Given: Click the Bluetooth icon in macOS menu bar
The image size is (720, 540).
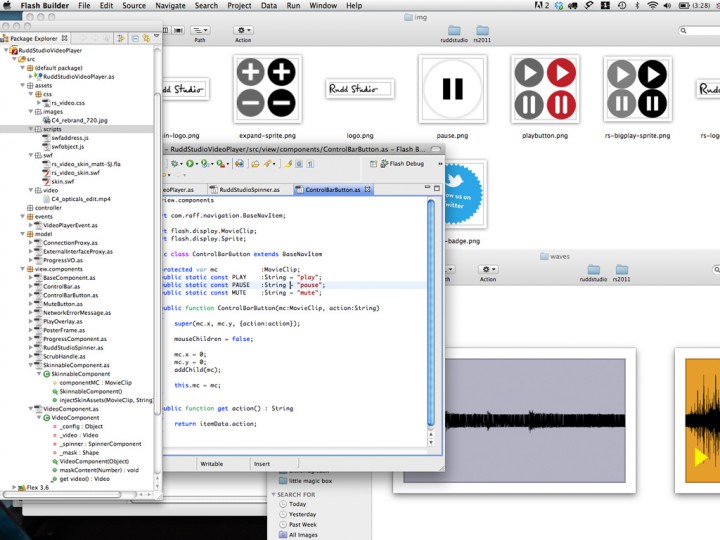Looking at the screenshot, I should pyautogui.click(x=637, y=6).
